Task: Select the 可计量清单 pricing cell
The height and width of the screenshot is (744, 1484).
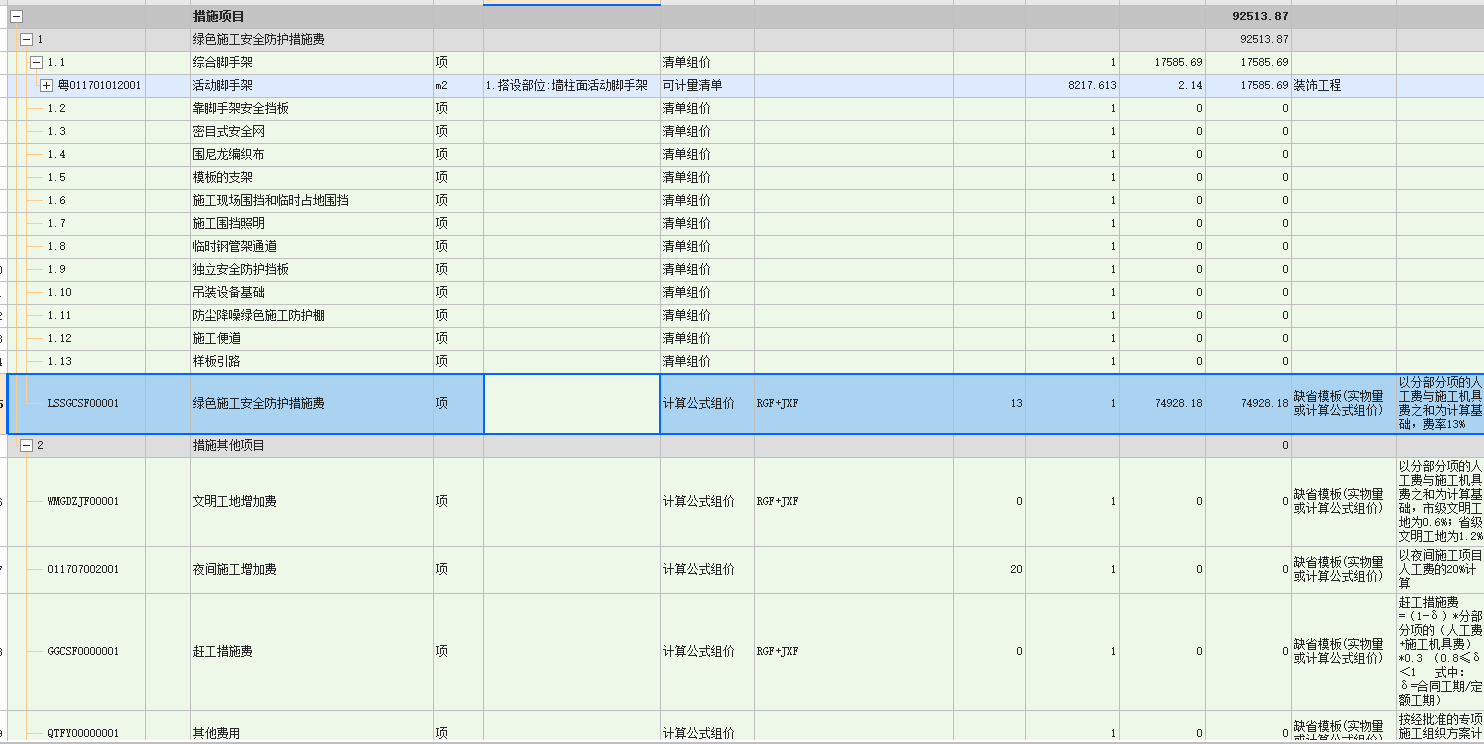Action: [x=693, y=86]
